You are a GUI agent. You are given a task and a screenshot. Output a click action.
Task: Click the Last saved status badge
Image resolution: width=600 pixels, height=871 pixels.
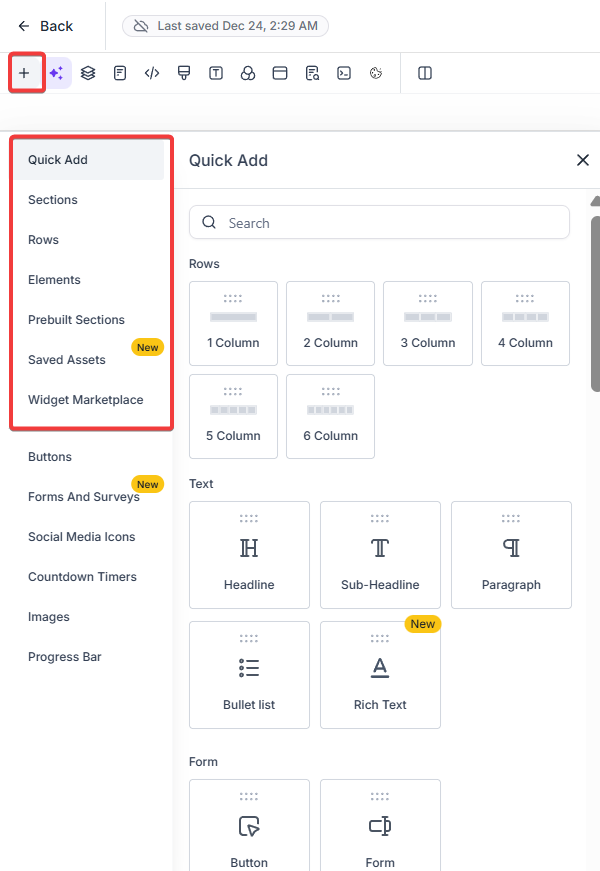(225, 26)
